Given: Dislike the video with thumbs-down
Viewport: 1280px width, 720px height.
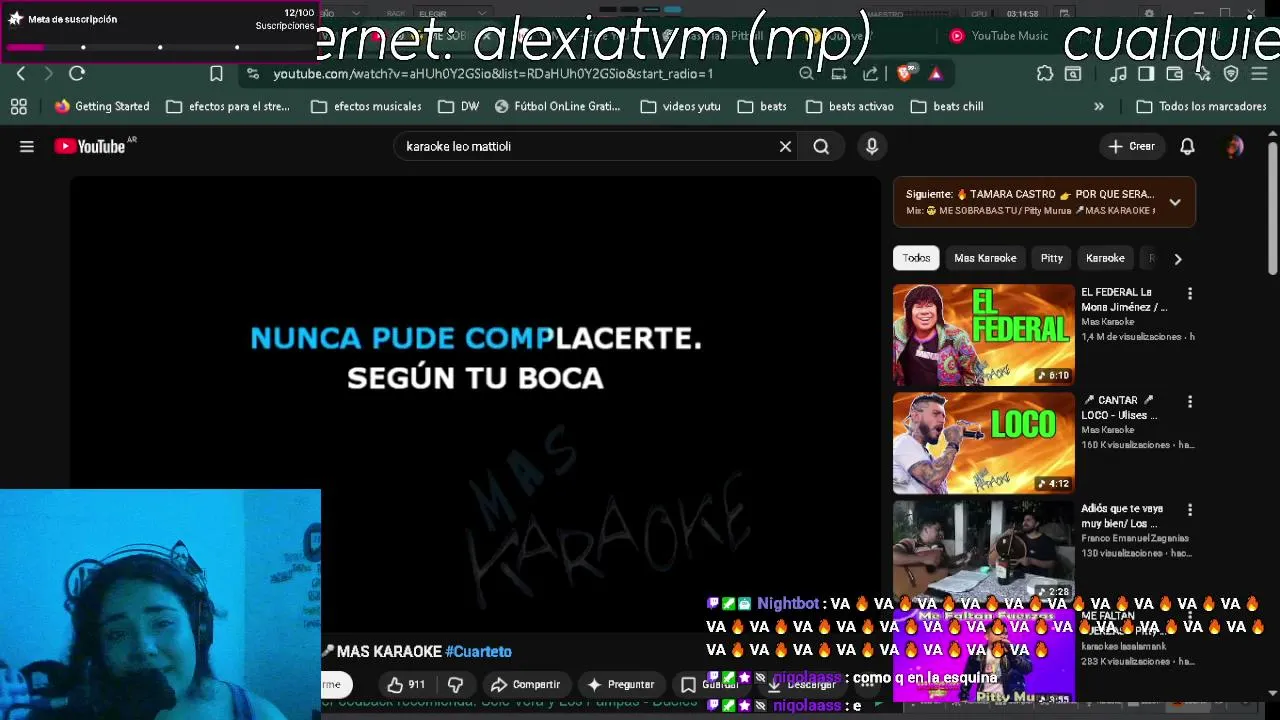Looking at the screenshot, I should coord(455,685).
